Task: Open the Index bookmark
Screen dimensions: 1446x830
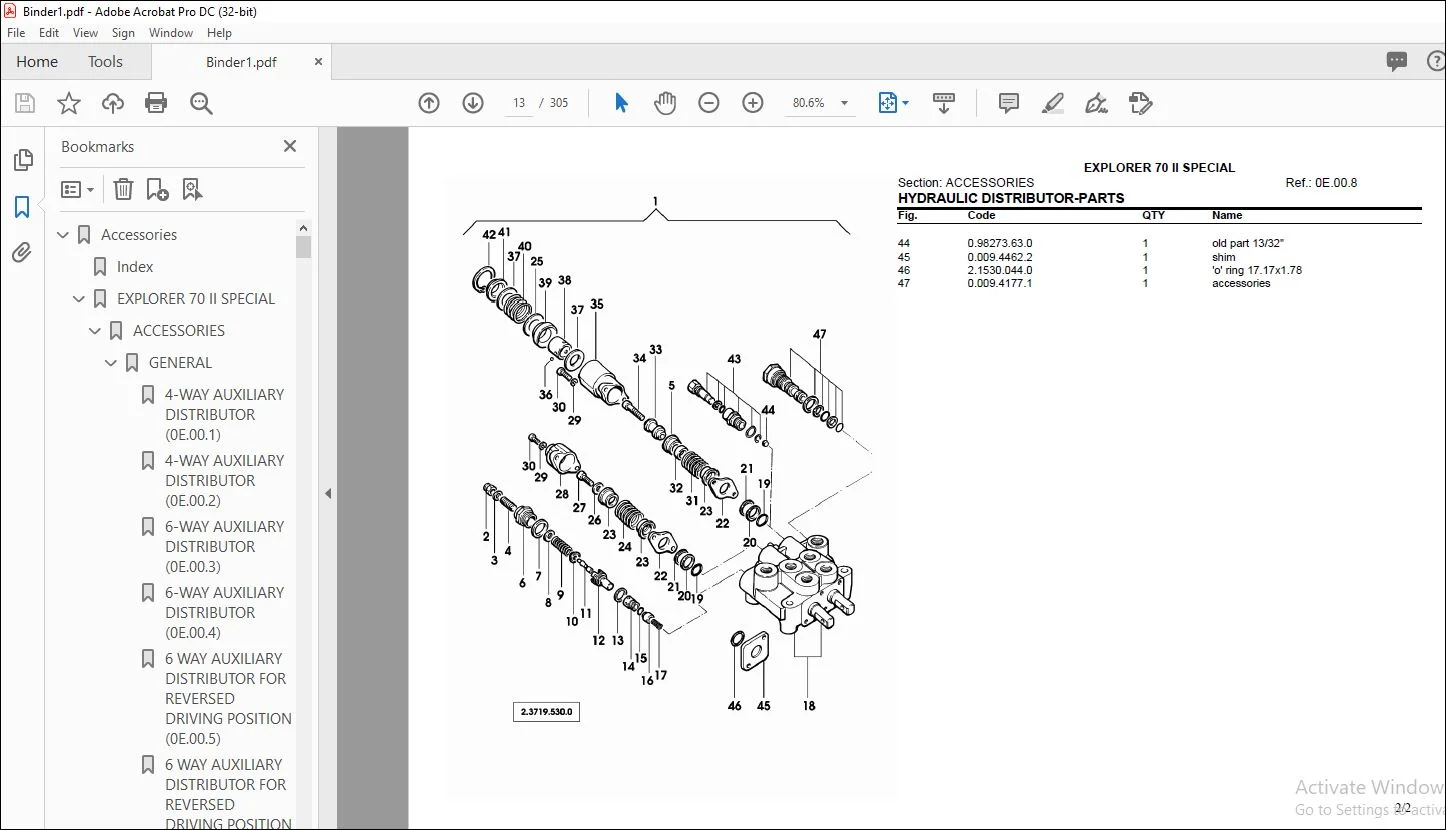Action: [135, 267]
